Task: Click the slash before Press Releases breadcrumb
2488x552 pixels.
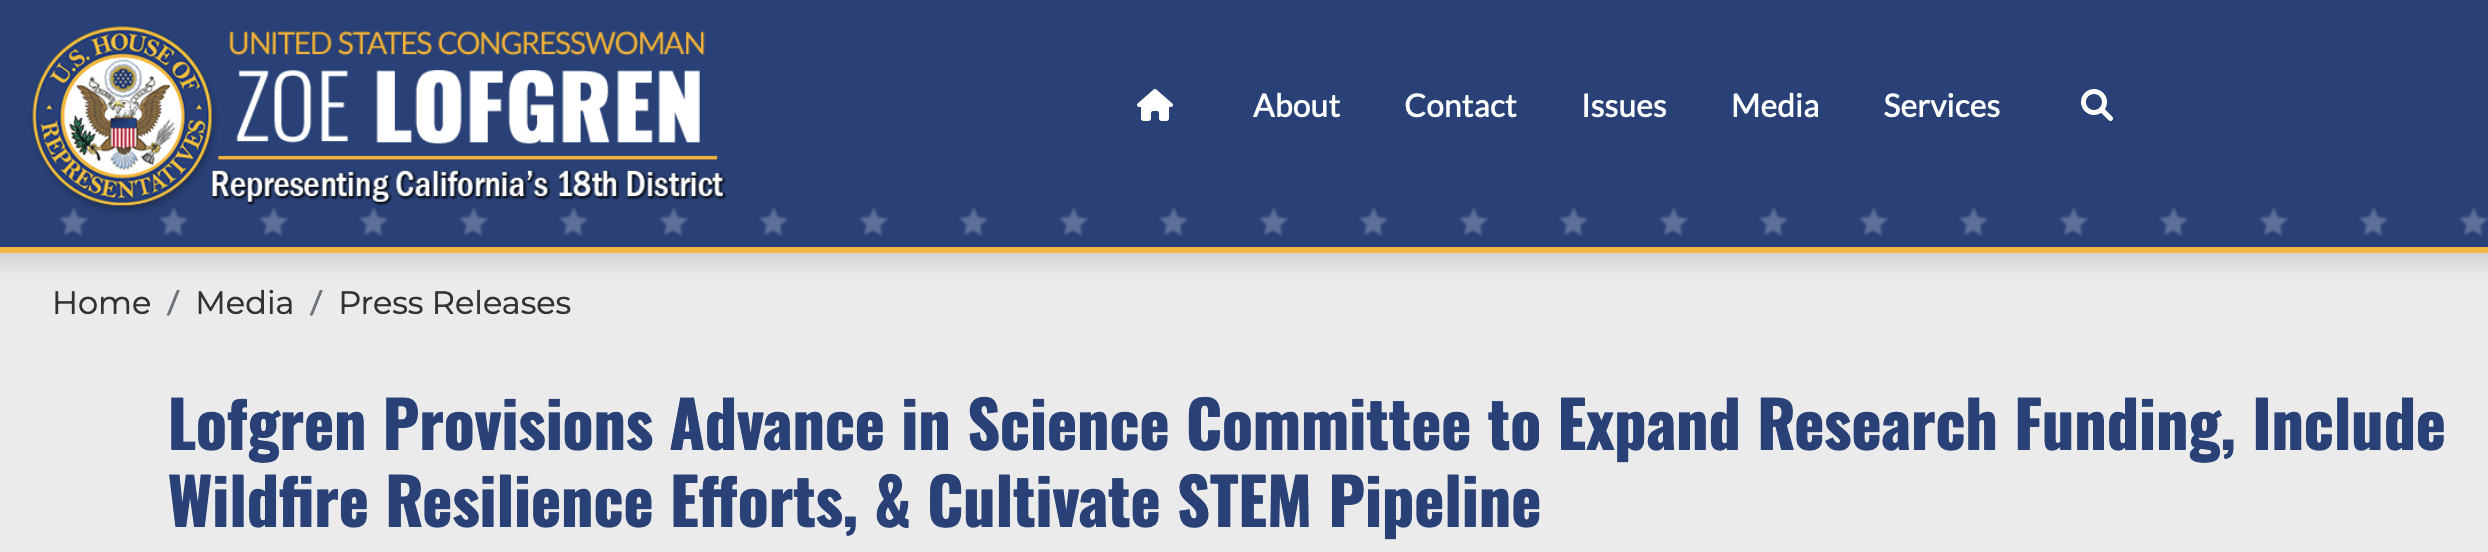Action: (316, 303)
